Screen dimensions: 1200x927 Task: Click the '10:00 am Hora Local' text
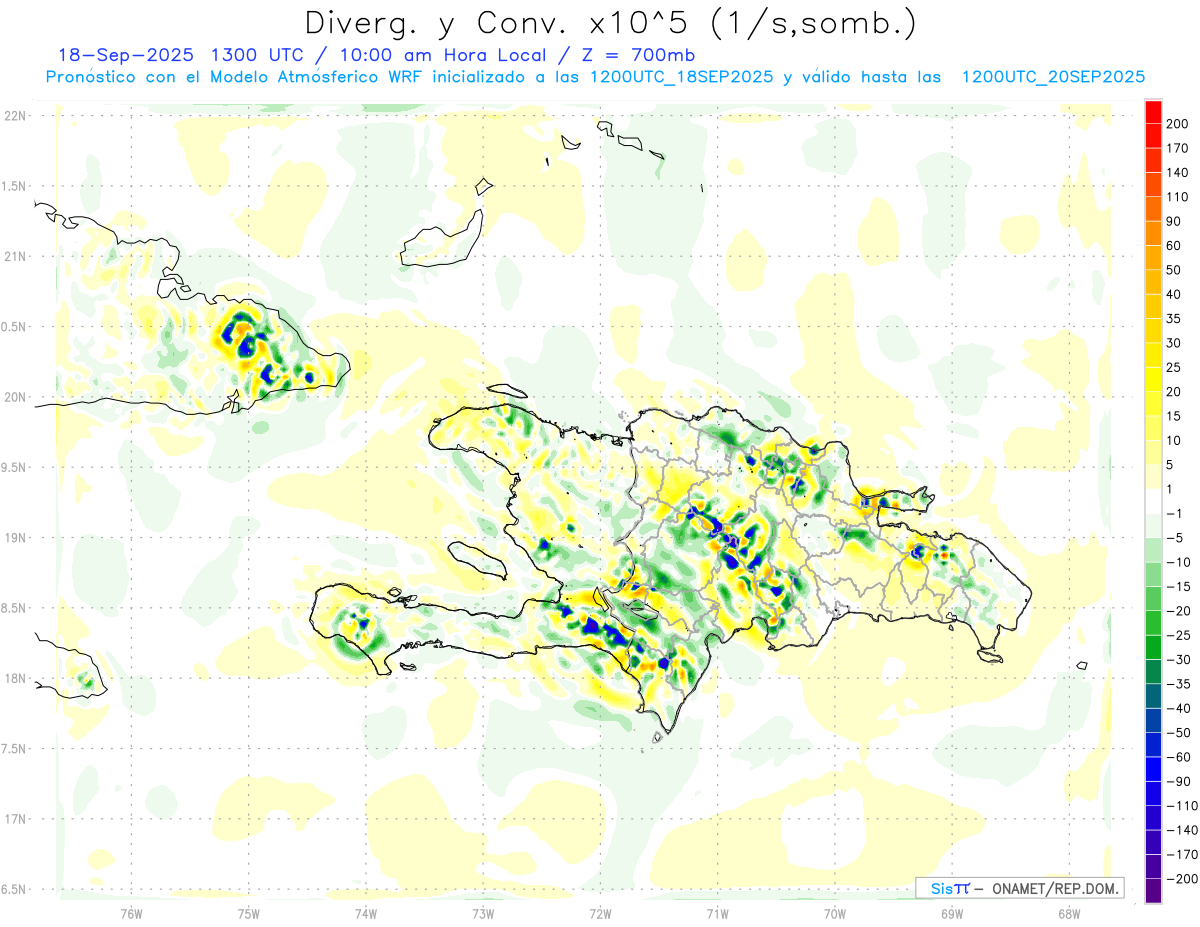pyautogui.click(x=454, y=55)
